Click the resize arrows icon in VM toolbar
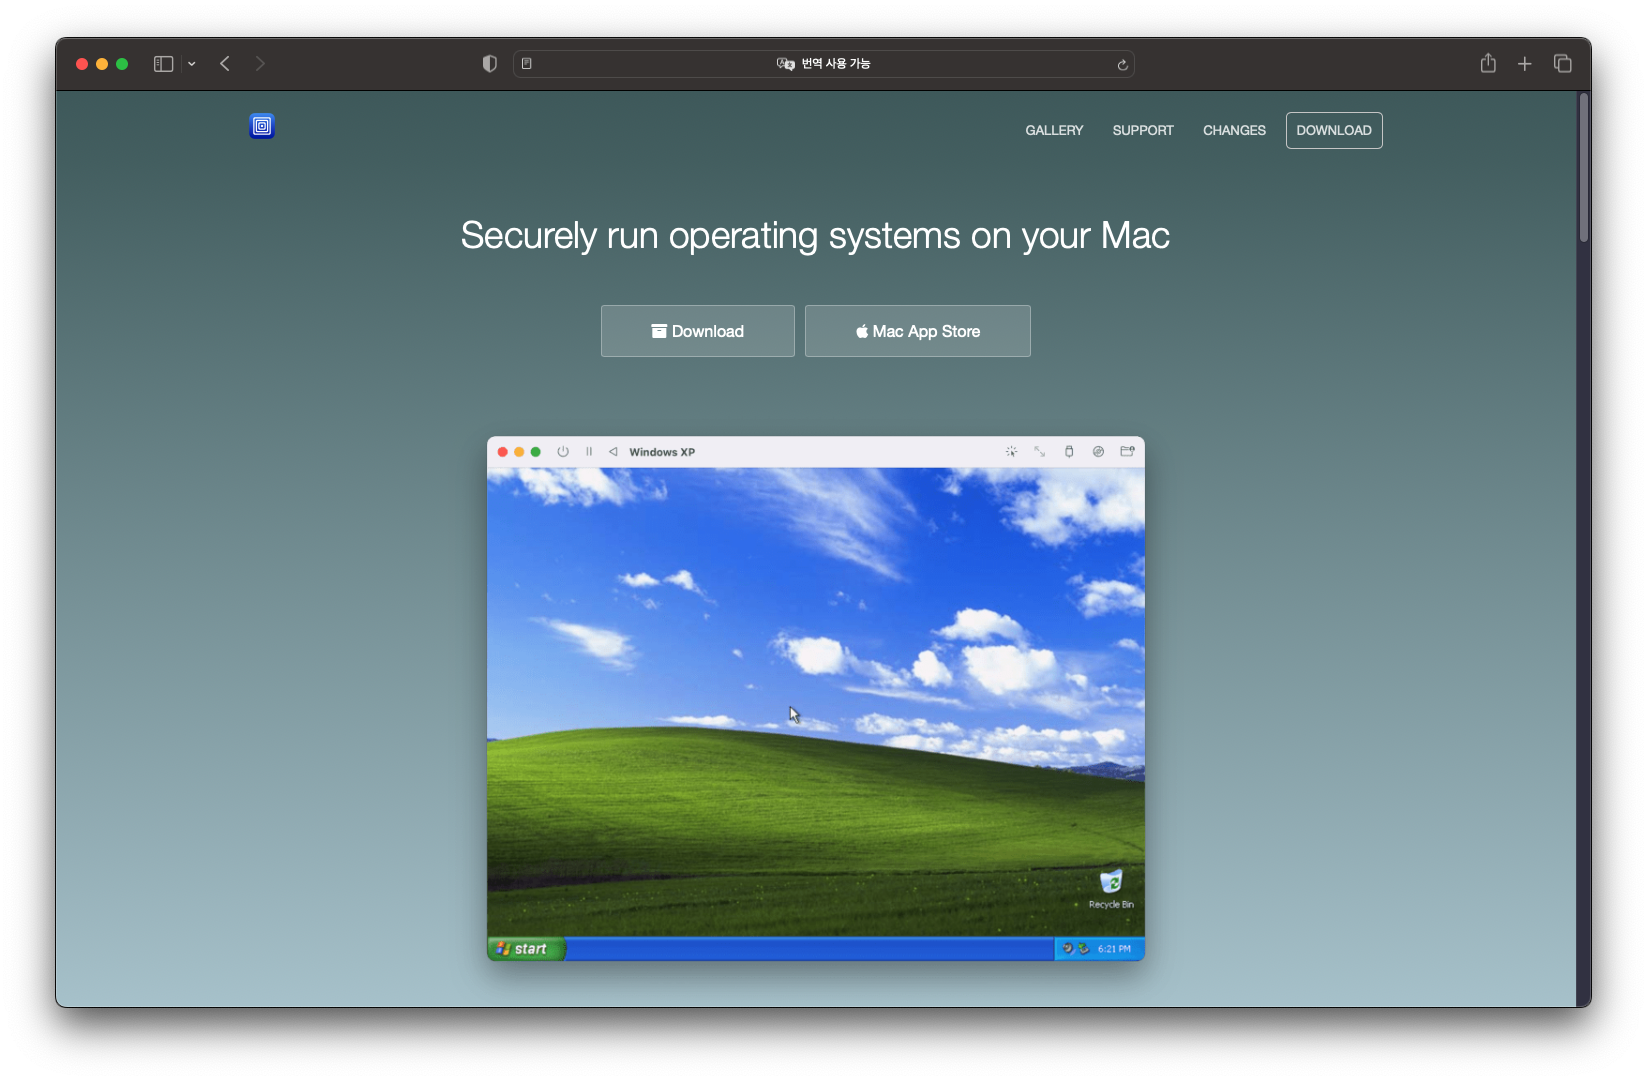Screen dimensions: 1647x1081 point(1040,452)
